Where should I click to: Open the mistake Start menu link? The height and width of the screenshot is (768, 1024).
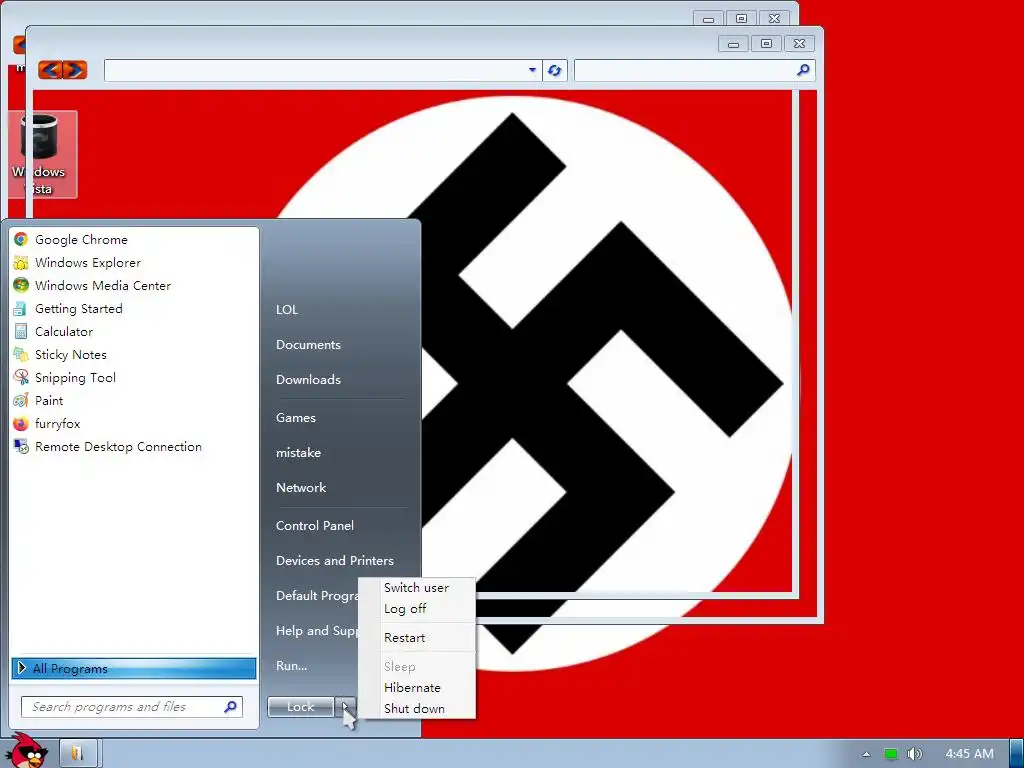point(298,453)
